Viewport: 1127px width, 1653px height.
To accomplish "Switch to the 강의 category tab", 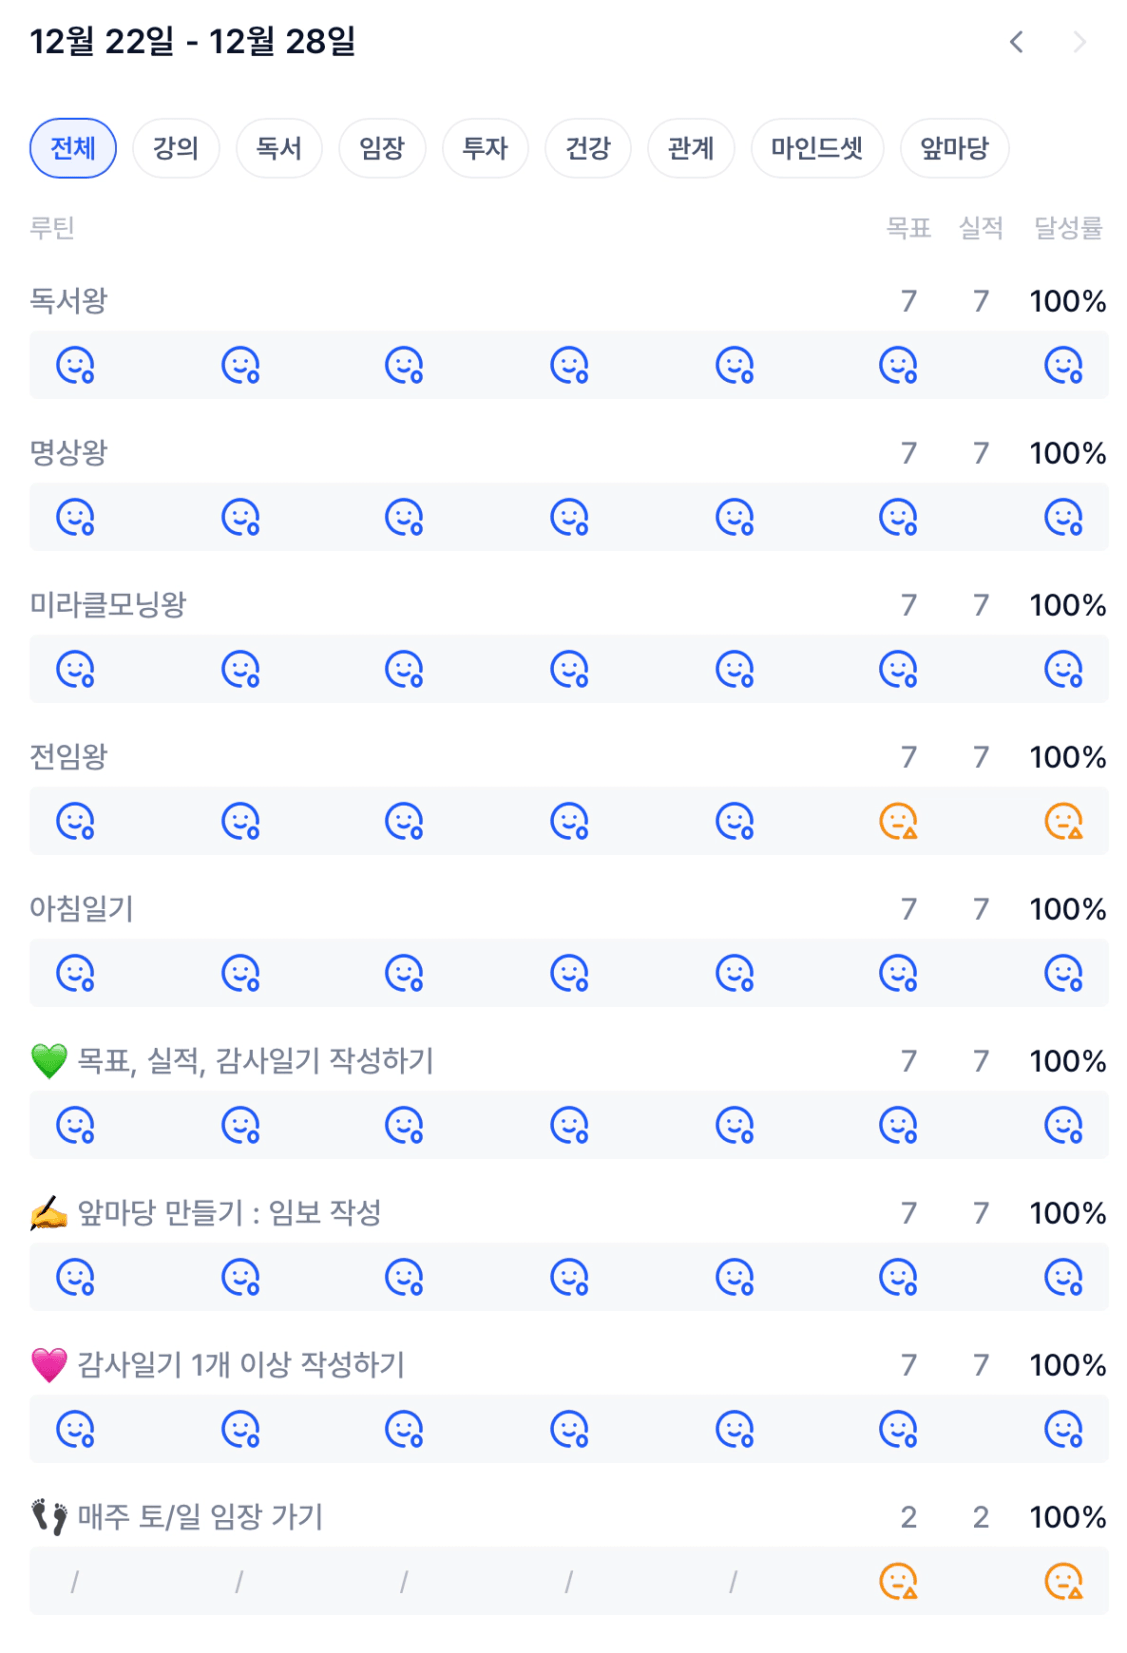I will [176, 149].
